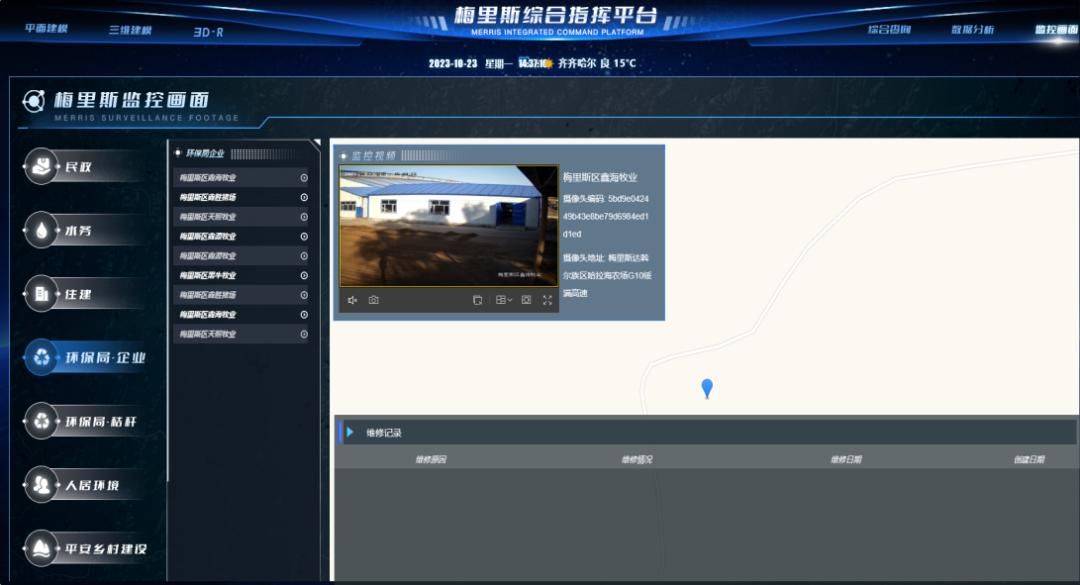Select the 人居环境 sidebar icon
Viewport: 1080px width, 585px height.
42,485
